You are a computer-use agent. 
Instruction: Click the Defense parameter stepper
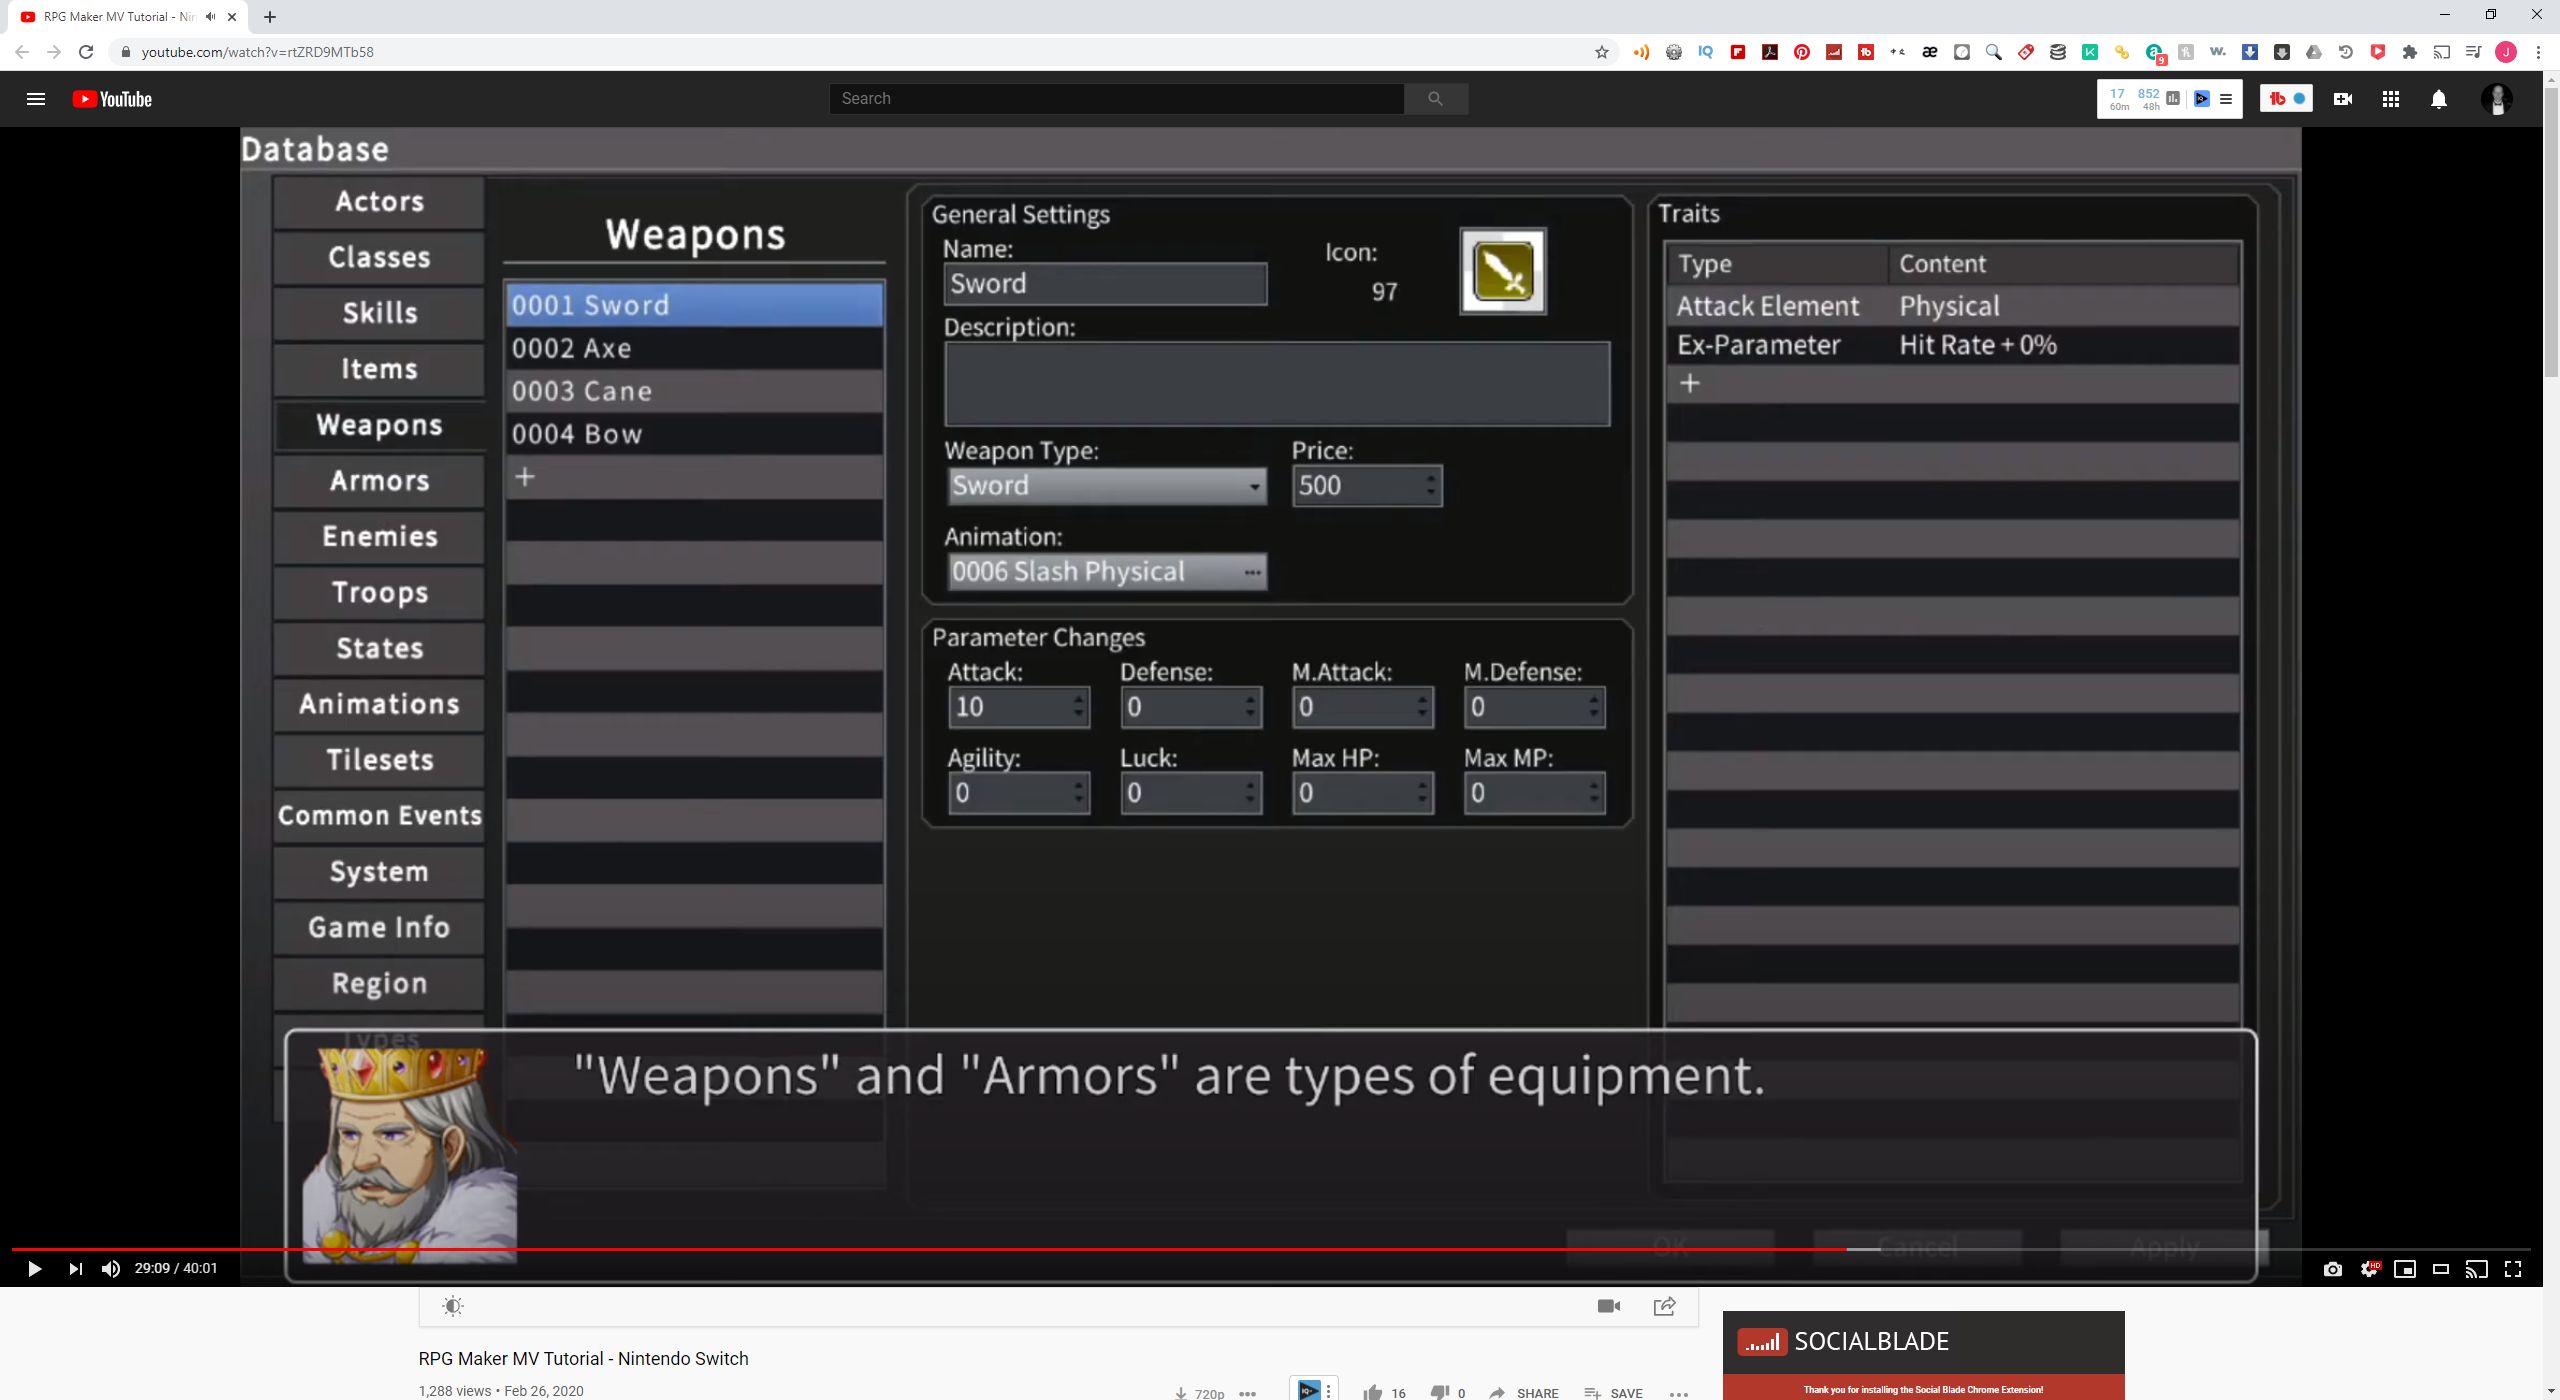1190,707
